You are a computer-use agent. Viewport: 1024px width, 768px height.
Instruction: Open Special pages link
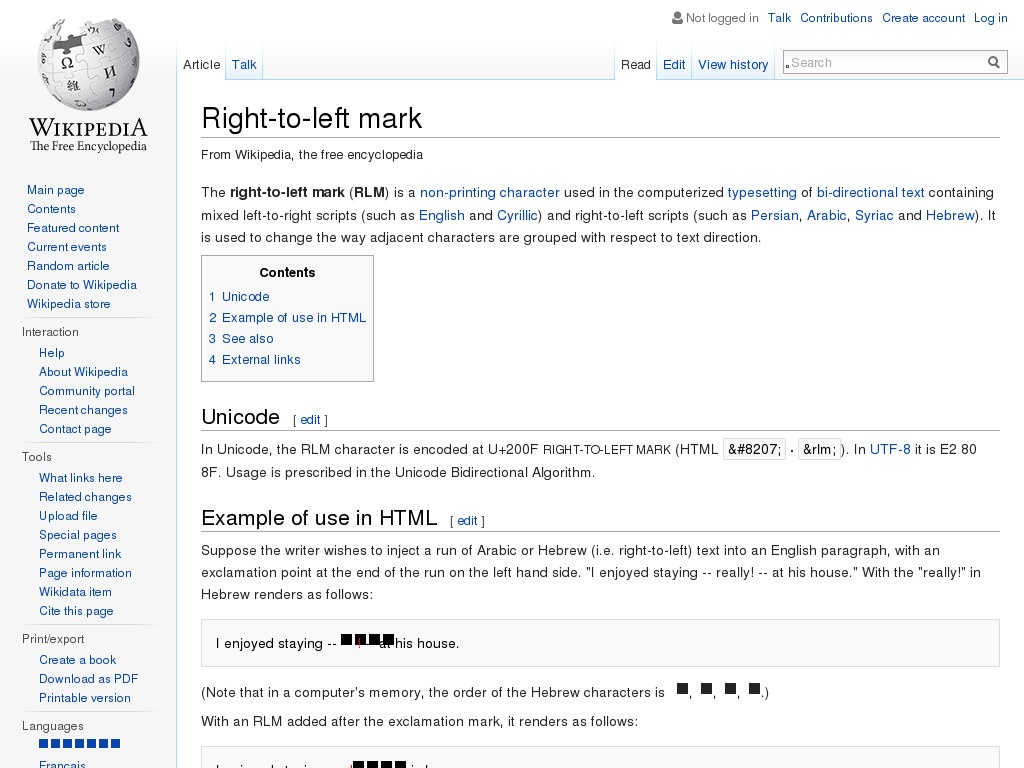pos(78,535)
